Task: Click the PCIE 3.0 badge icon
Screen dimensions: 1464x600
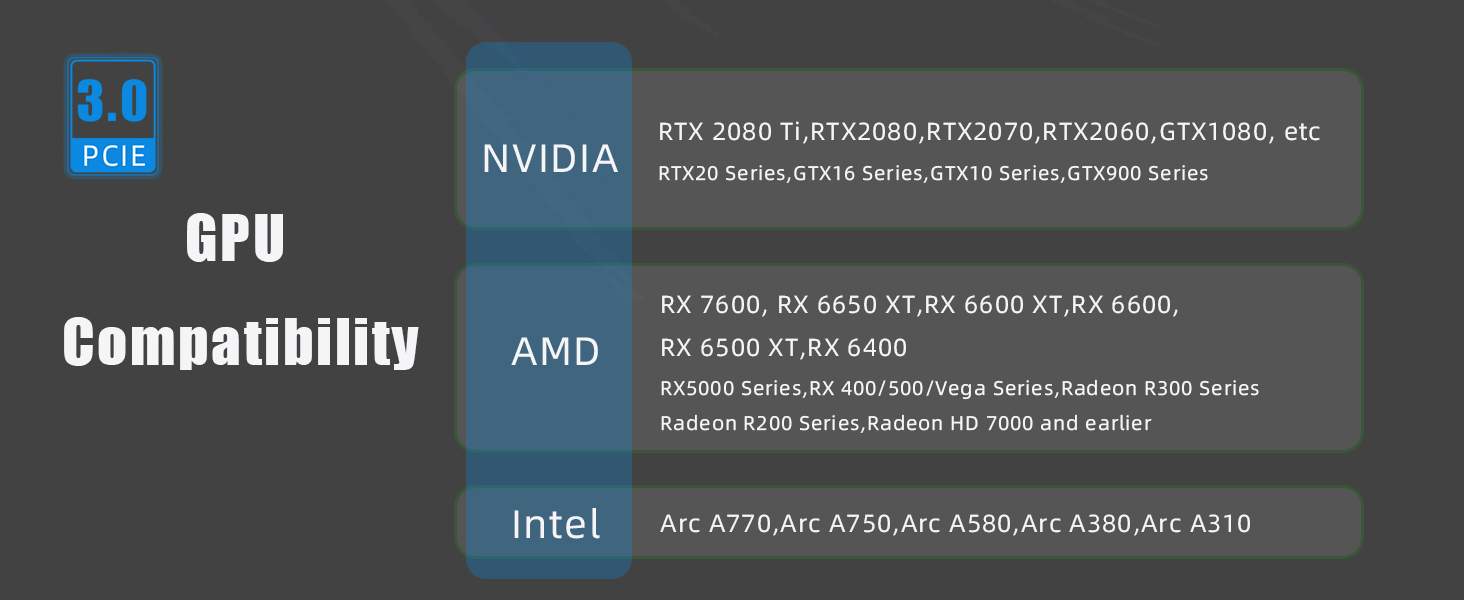Action: pyautogui.click(x=113, y=115)
